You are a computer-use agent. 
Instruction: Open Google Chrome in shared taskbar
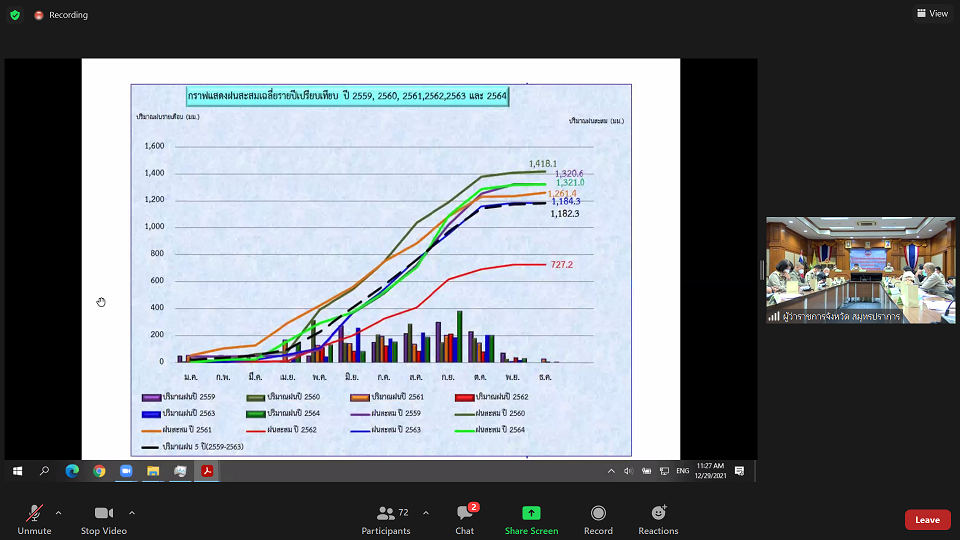click(99, 471)
